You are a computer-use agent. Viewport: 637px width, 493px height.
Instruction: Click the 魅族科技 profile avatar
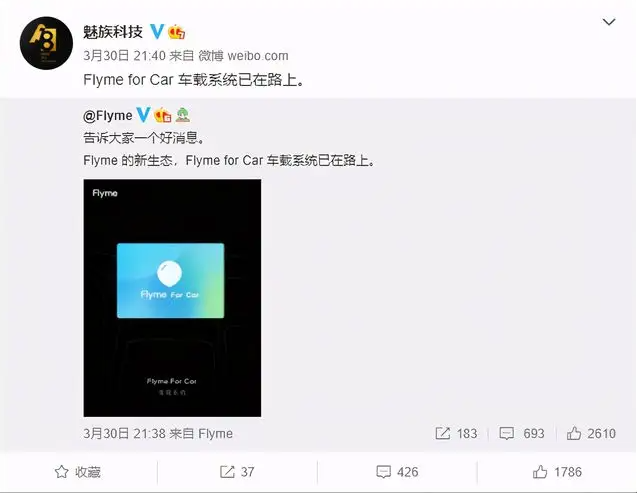click(x=46, y=43)
